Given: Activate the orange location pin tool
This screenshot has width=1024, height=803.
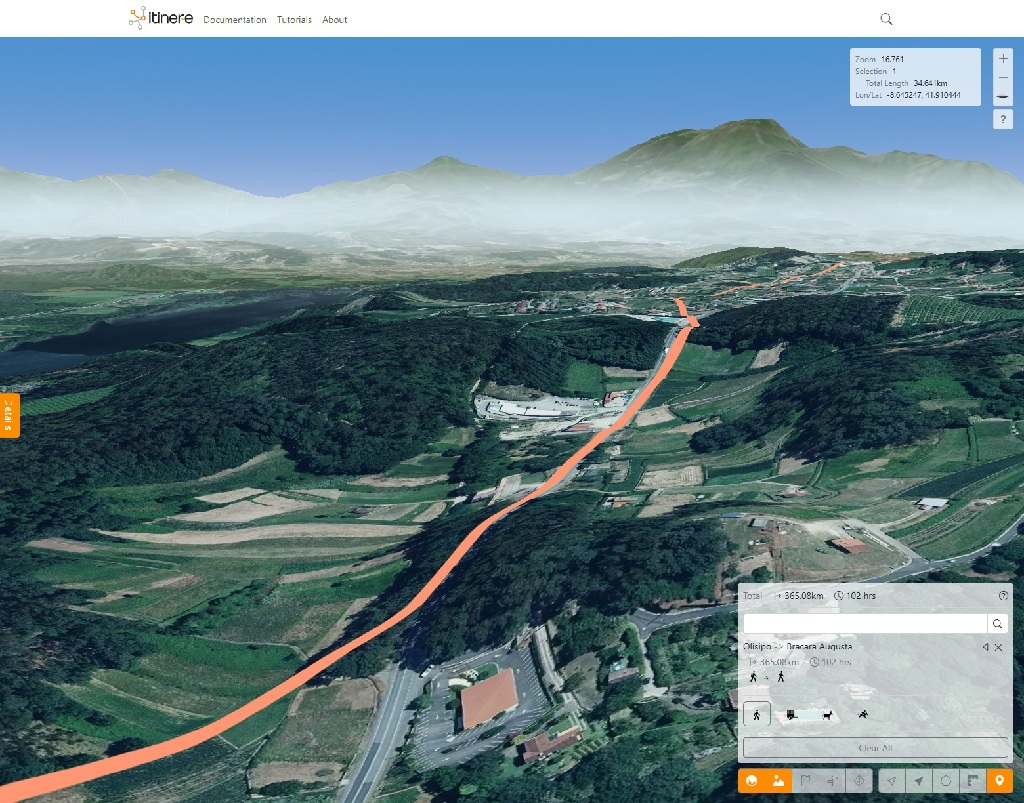Looking at the screenshot, I should 999,781.
